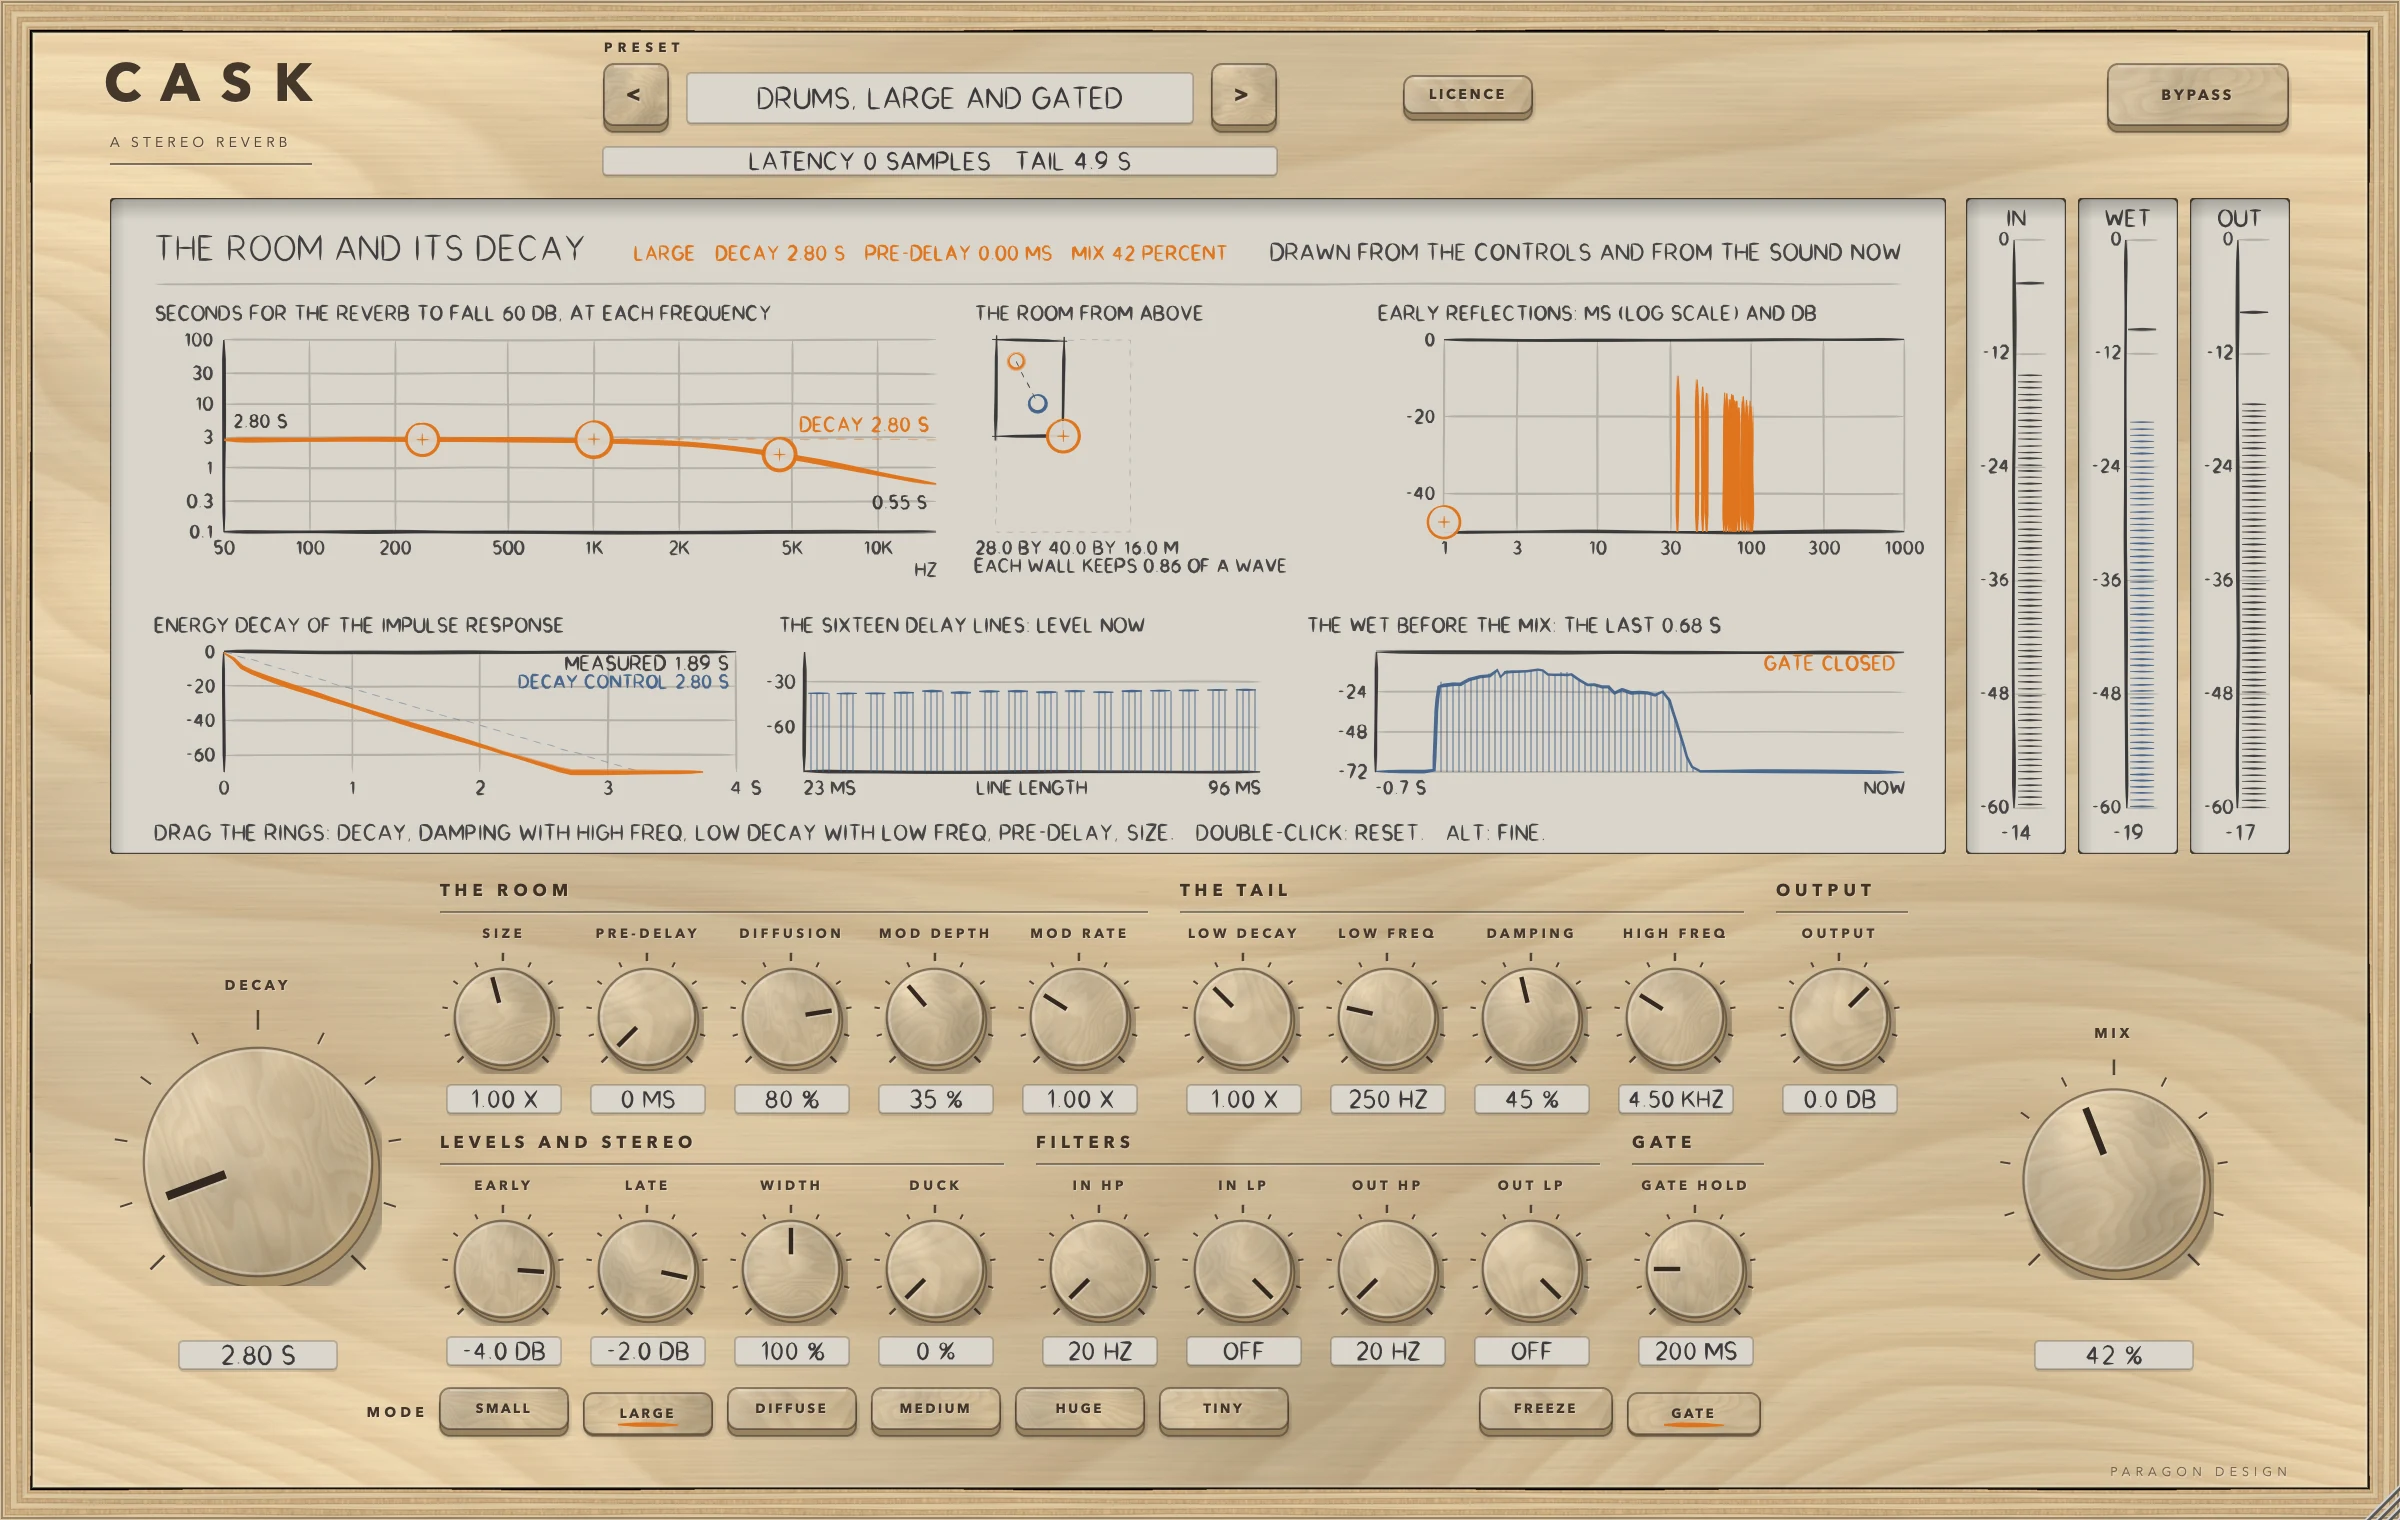Click the Out LP filter knob
Image resolution: width=2400 pixels, height=1520 pixels.
1531,1269
